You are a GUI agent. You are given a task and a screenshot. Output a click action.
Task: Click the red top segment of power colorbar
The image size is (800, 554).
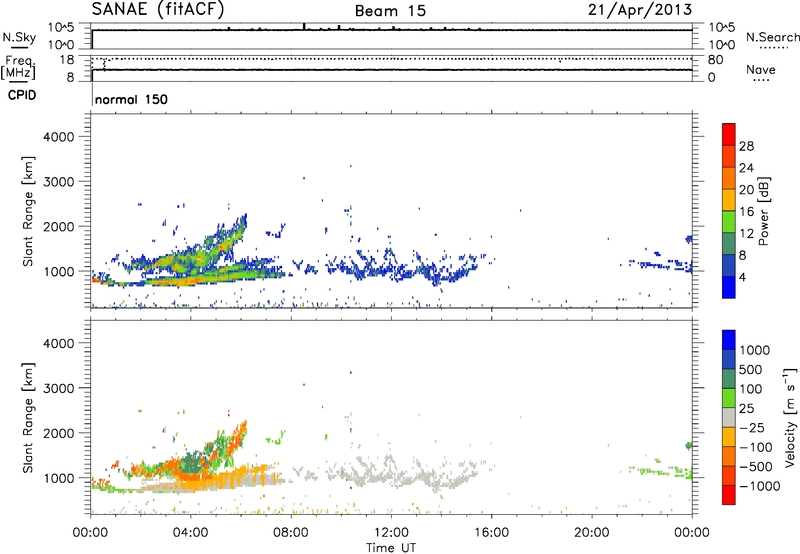pyautogui.click(x=729, y=134)
